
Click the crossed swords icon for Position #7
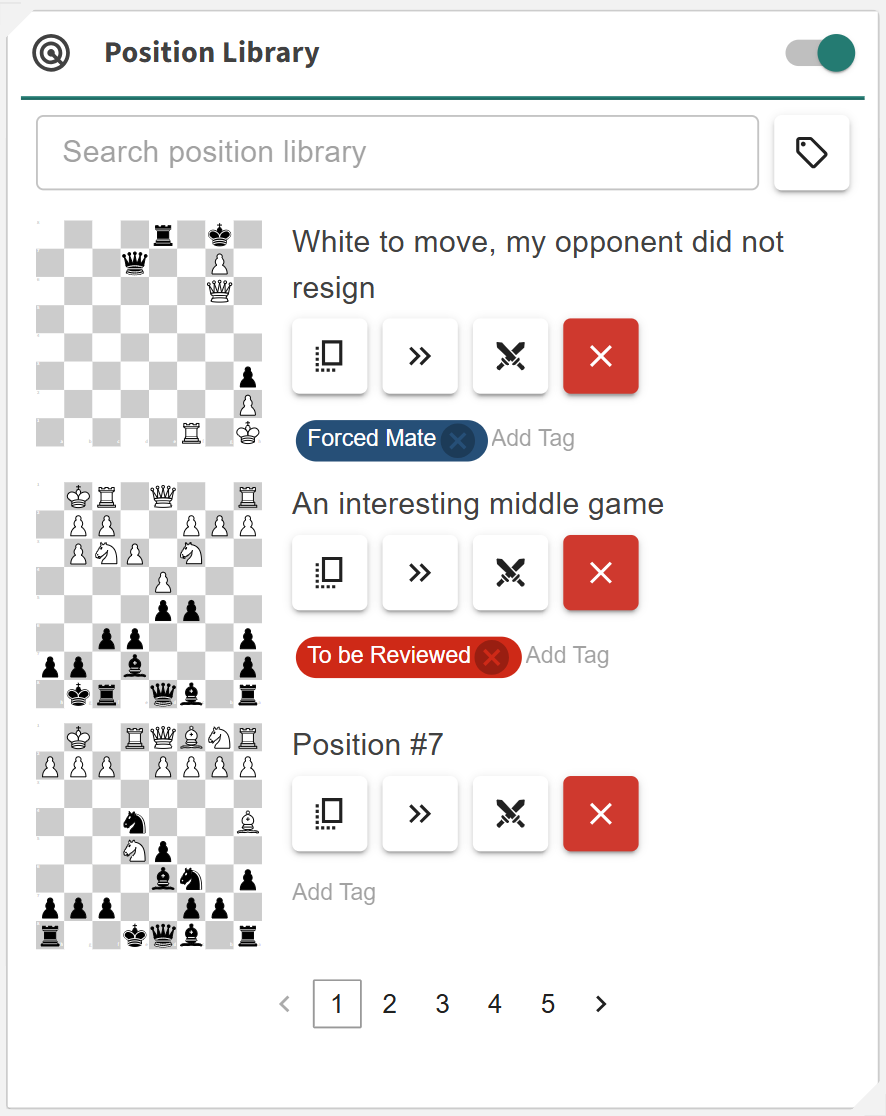[x=510, y=814]
